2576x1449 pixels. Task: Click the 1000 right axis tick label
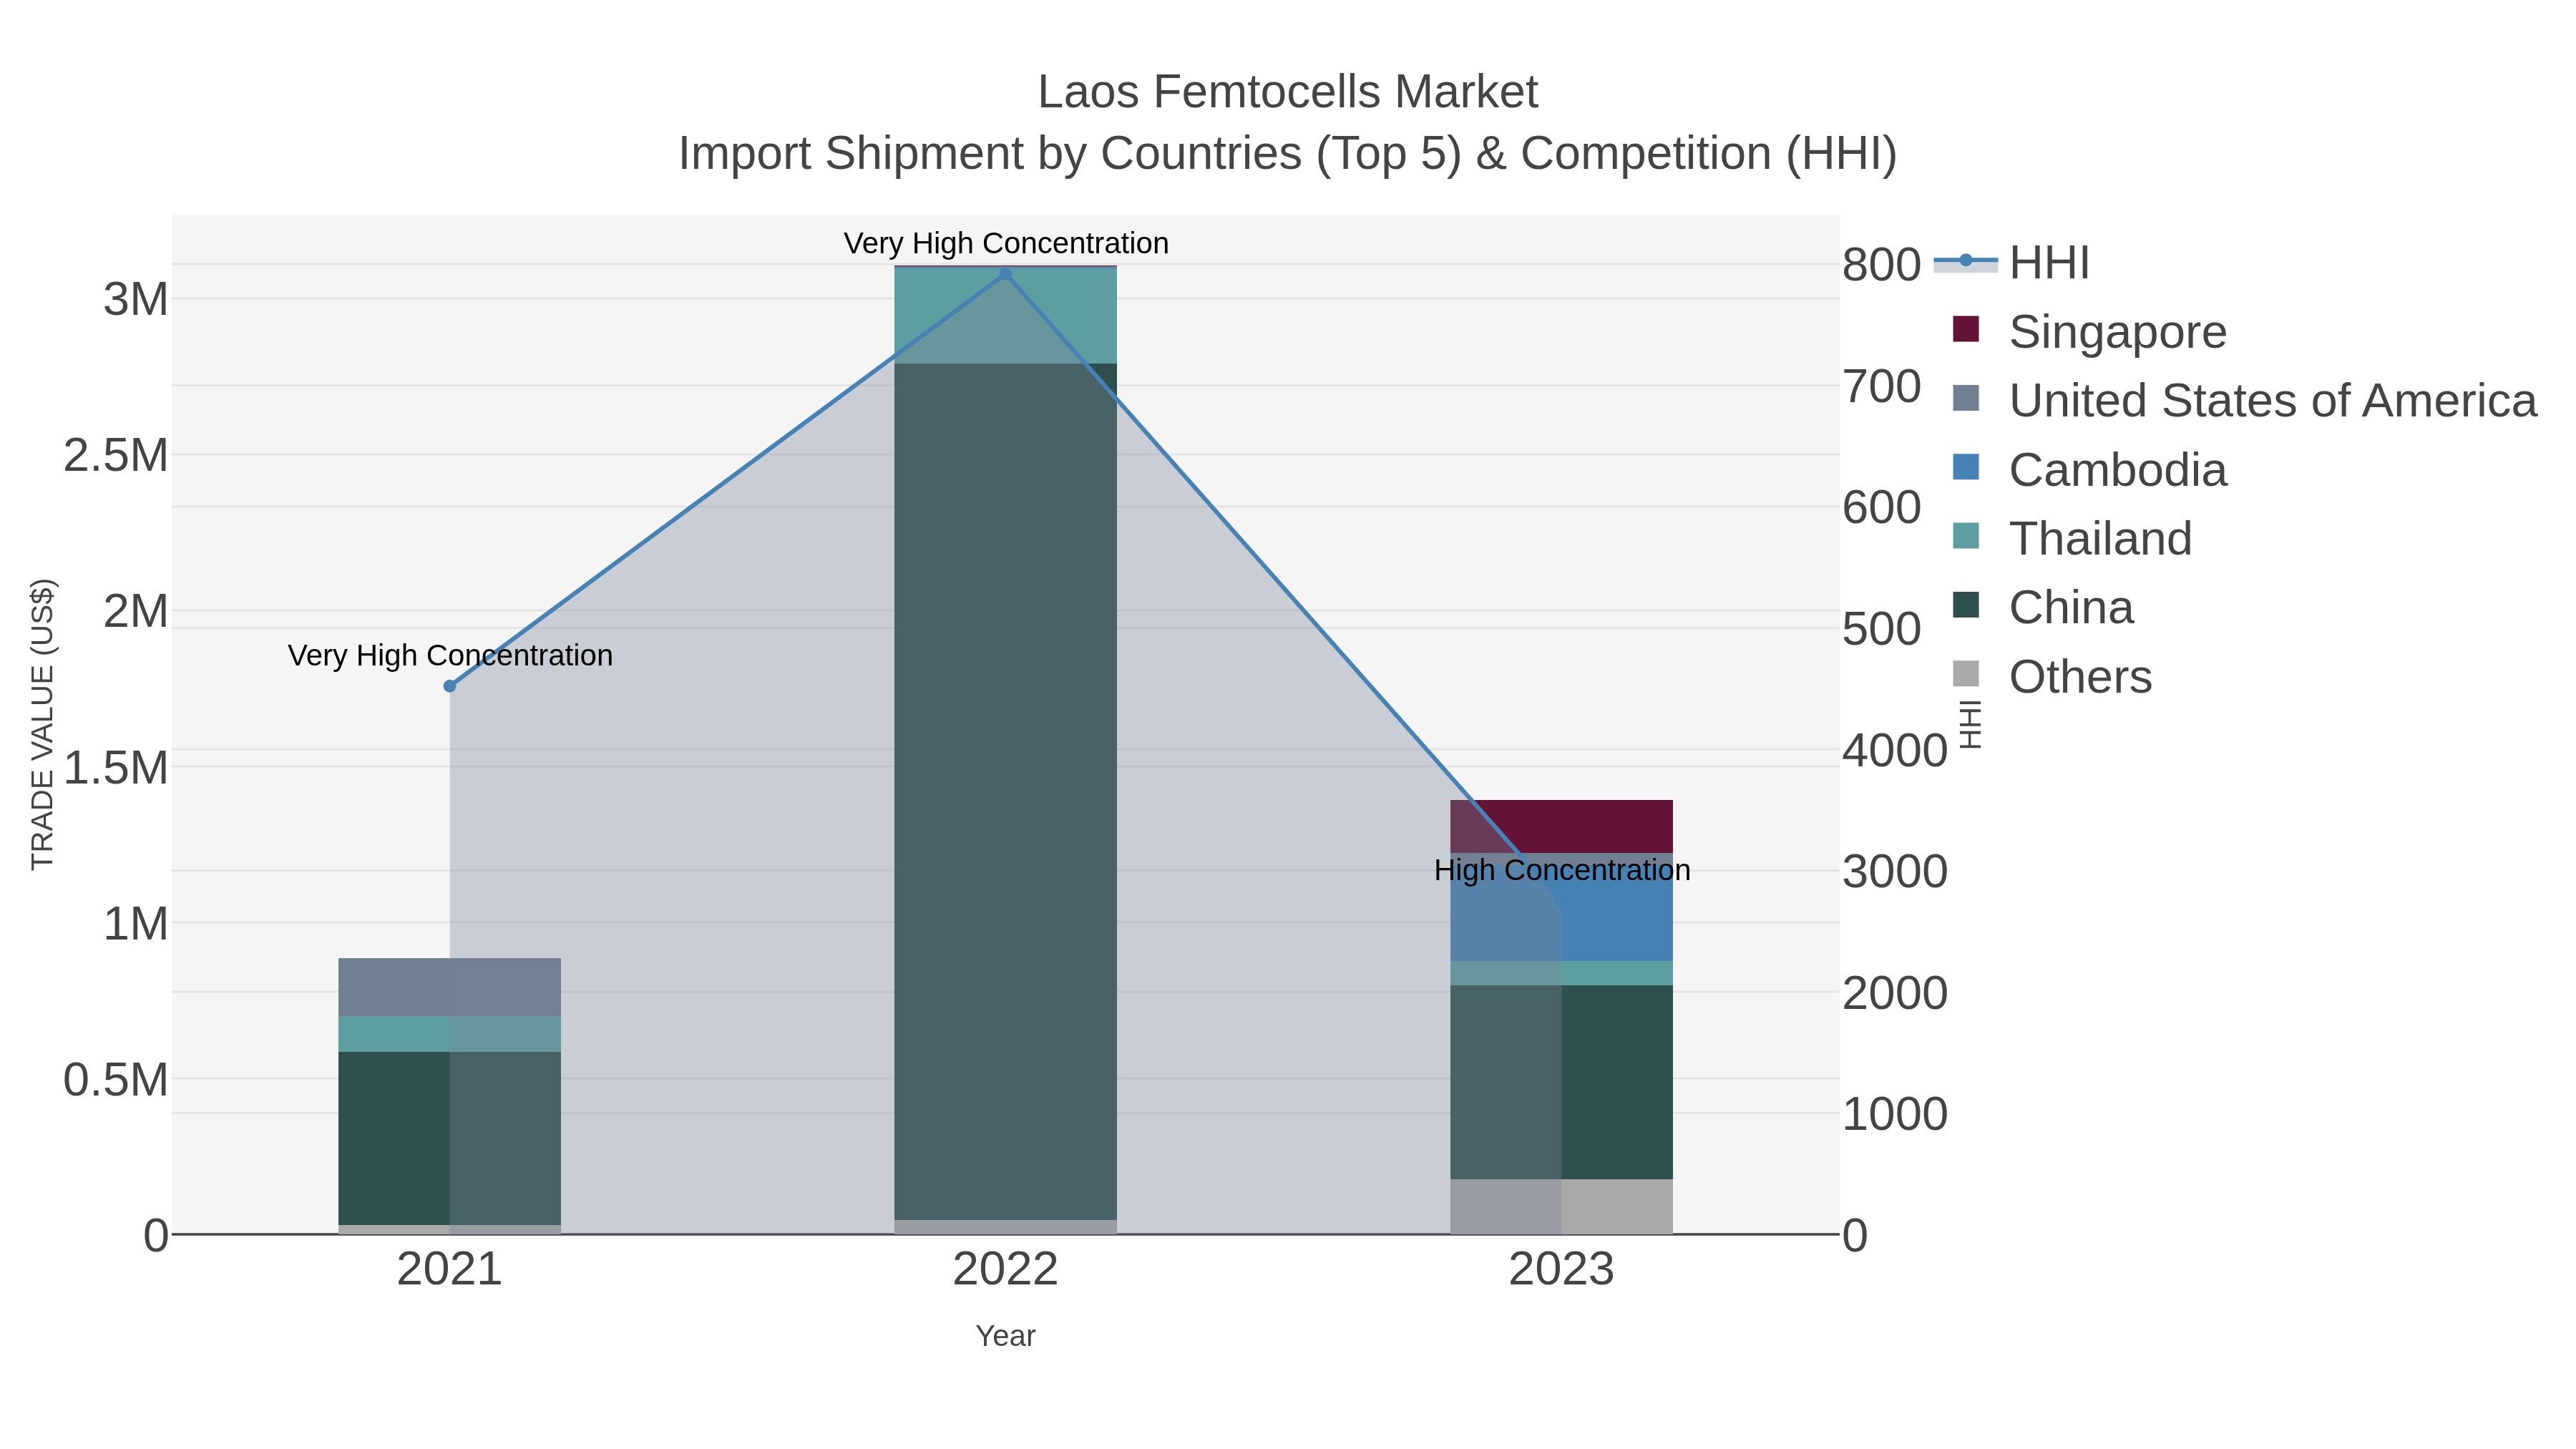1895,1113
